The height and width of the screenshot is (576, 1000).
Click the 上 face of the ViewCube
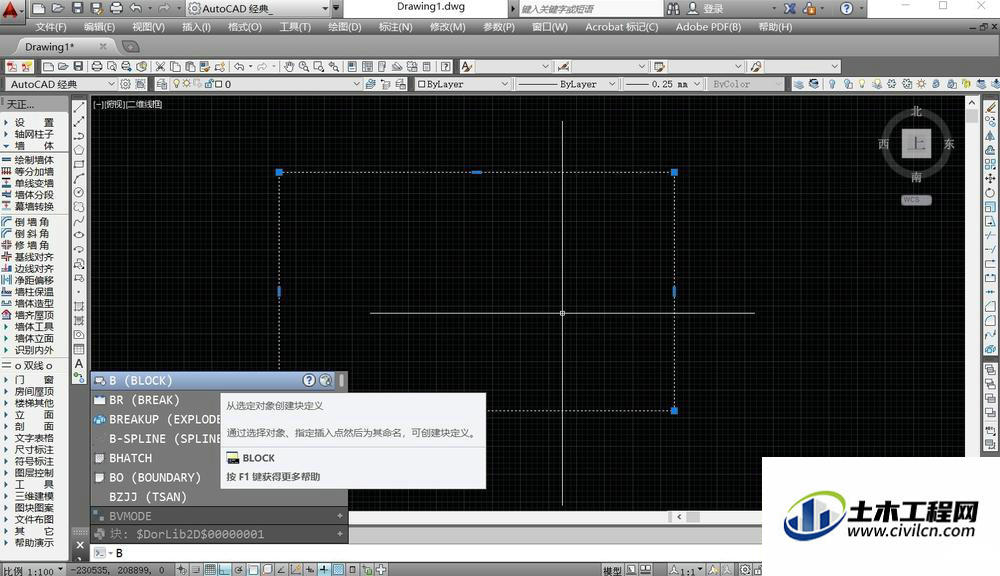pyautogui.click(x=916, y=144)
